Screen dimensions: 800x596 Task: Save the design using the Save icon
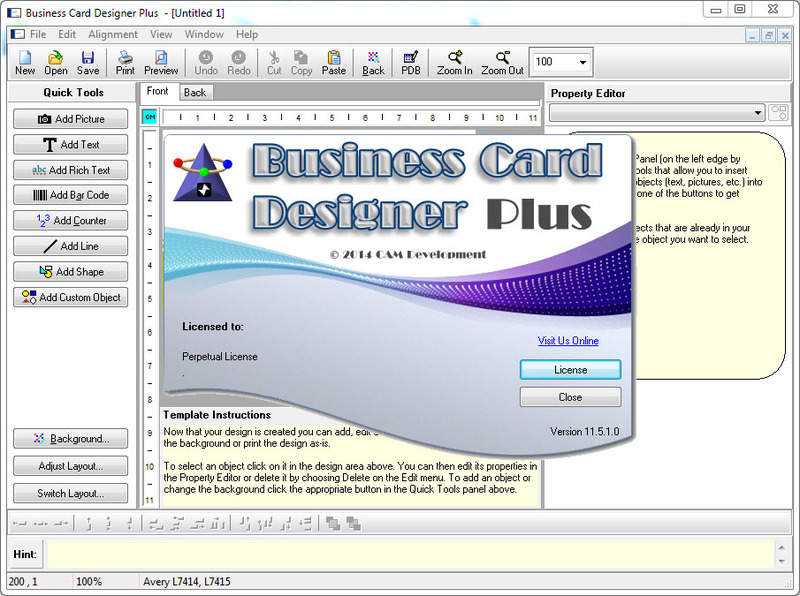(88, 63)
